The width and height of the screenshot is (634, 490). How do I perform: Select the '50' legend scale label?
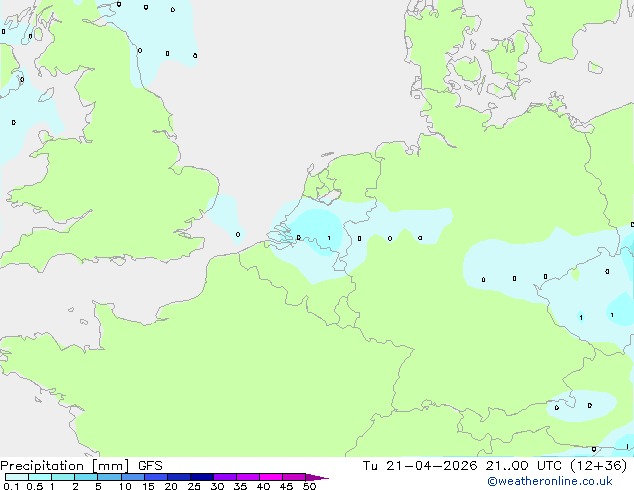click(309, 486)
